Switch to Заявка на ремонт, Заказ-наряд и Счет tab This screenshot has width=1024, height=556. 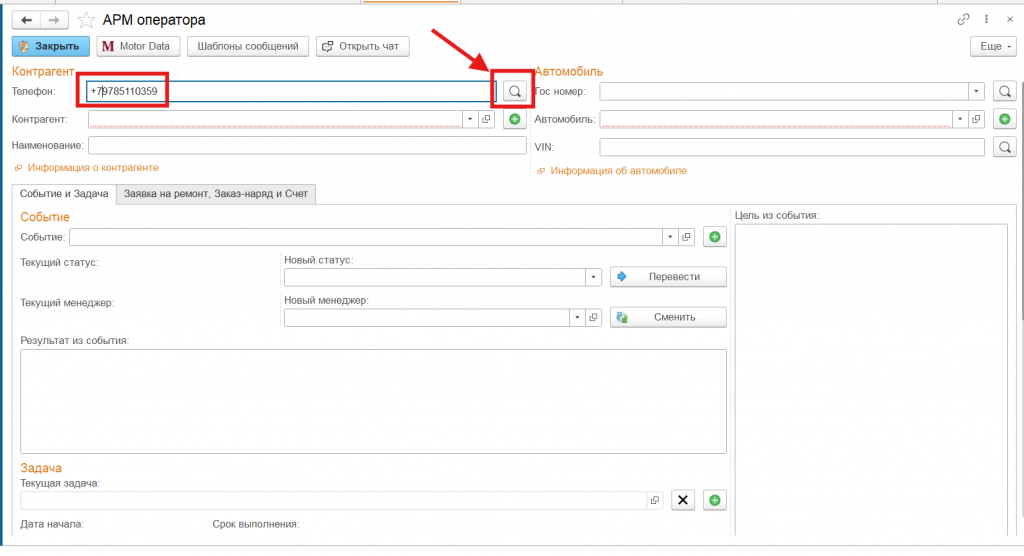tap(215, 194)
